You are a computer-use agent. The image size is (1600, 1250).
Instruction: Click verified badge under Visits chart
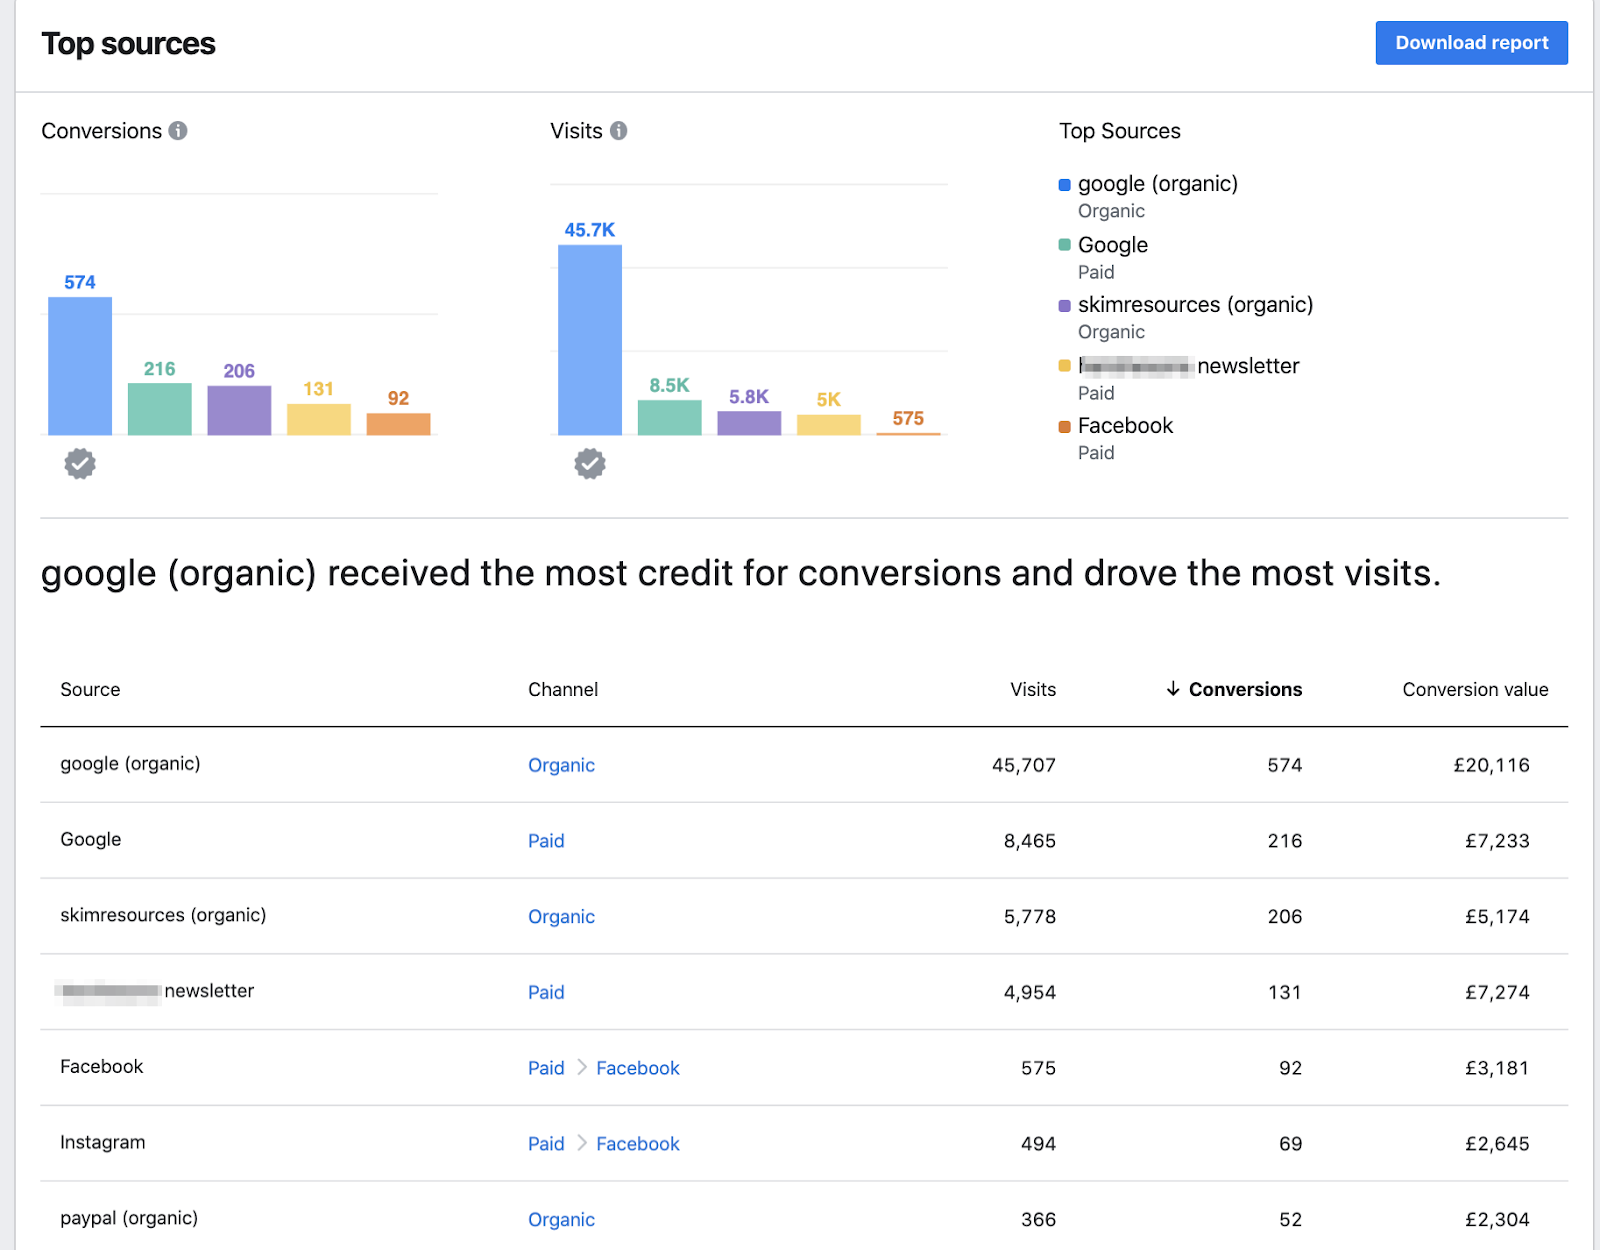[x=590, y=464]
